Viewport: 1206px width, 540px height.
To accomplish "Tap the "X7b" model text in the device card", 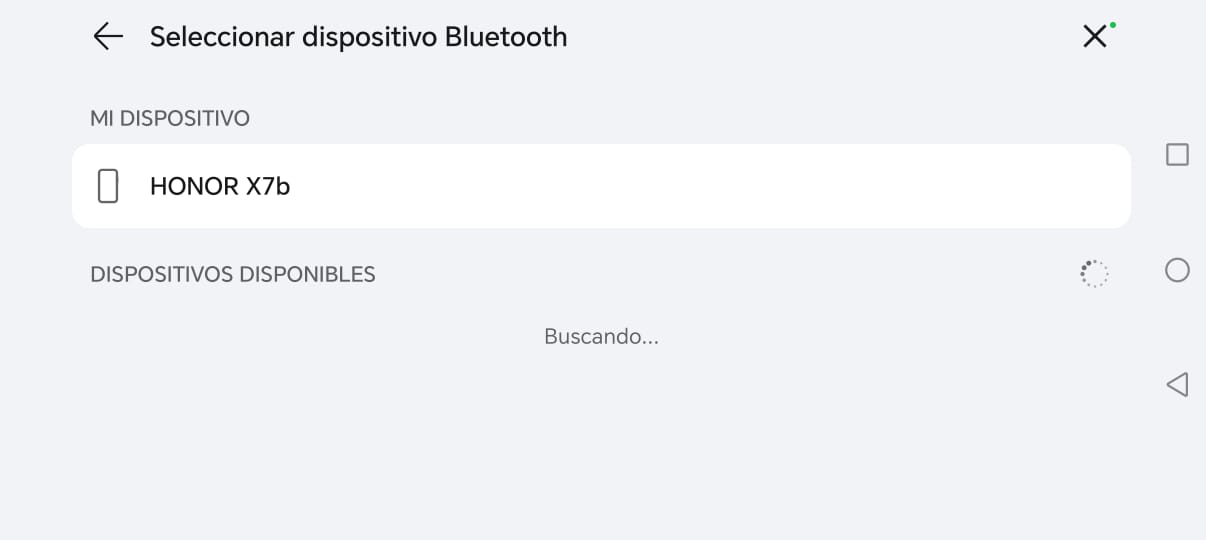I will coord(268,186).
